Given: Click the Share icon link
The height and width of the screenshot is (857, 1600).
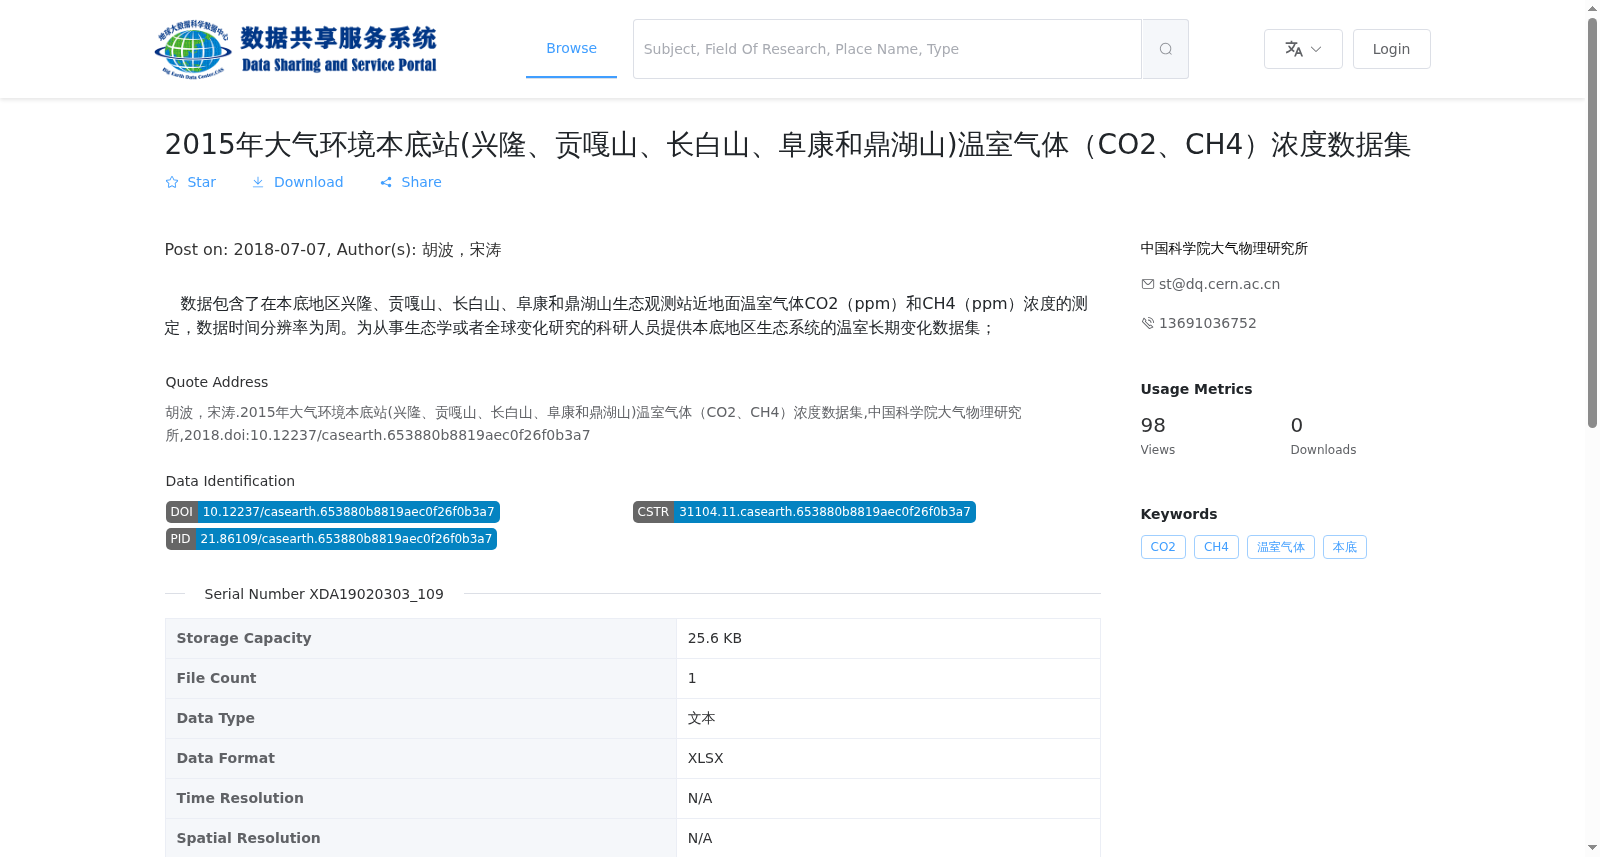Looking at the screenshot, I should (x=386, y=182).
